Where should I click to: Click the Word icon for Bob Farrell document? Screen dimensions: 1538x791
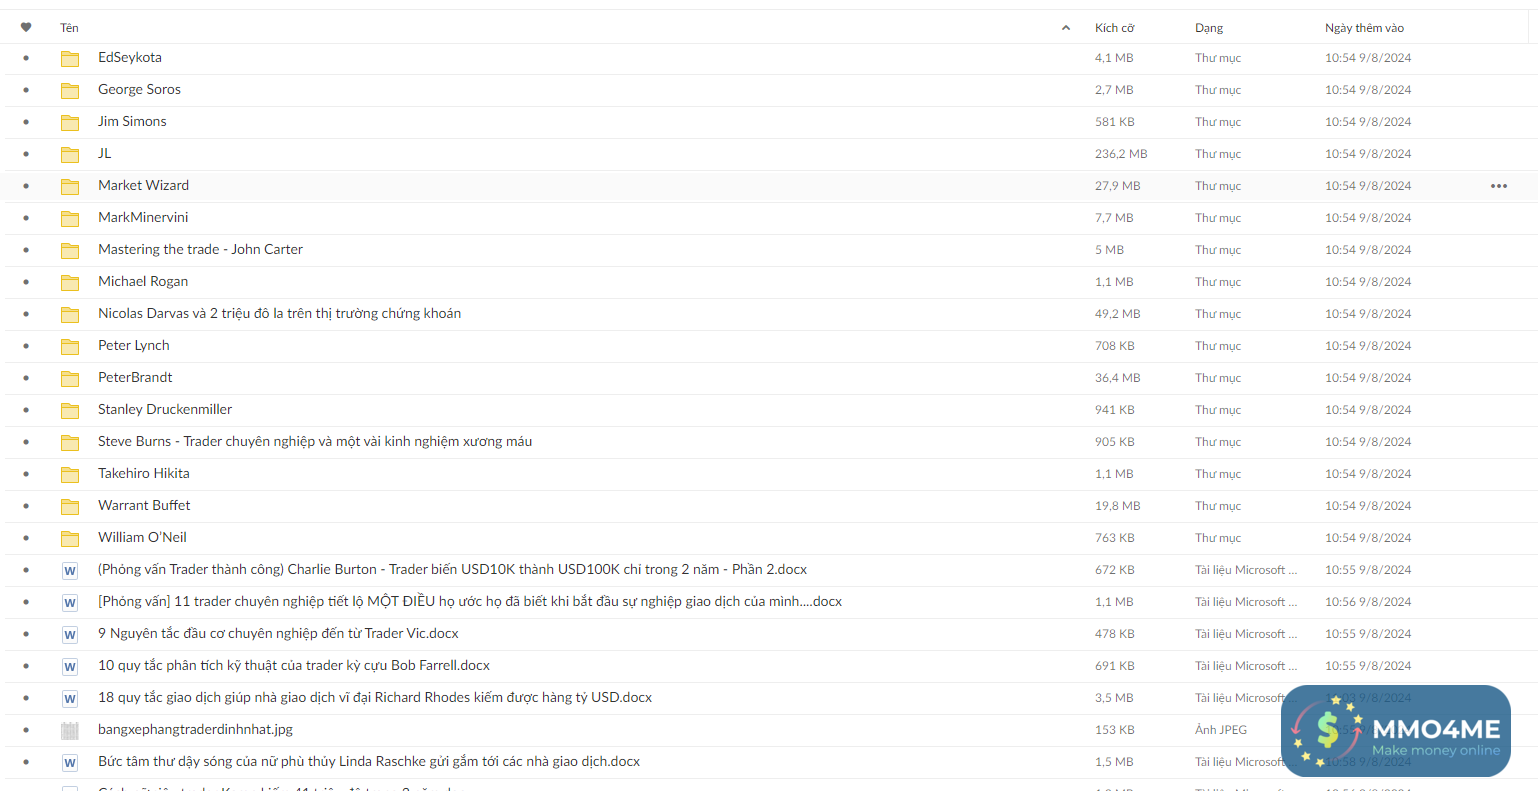(70, 667)
